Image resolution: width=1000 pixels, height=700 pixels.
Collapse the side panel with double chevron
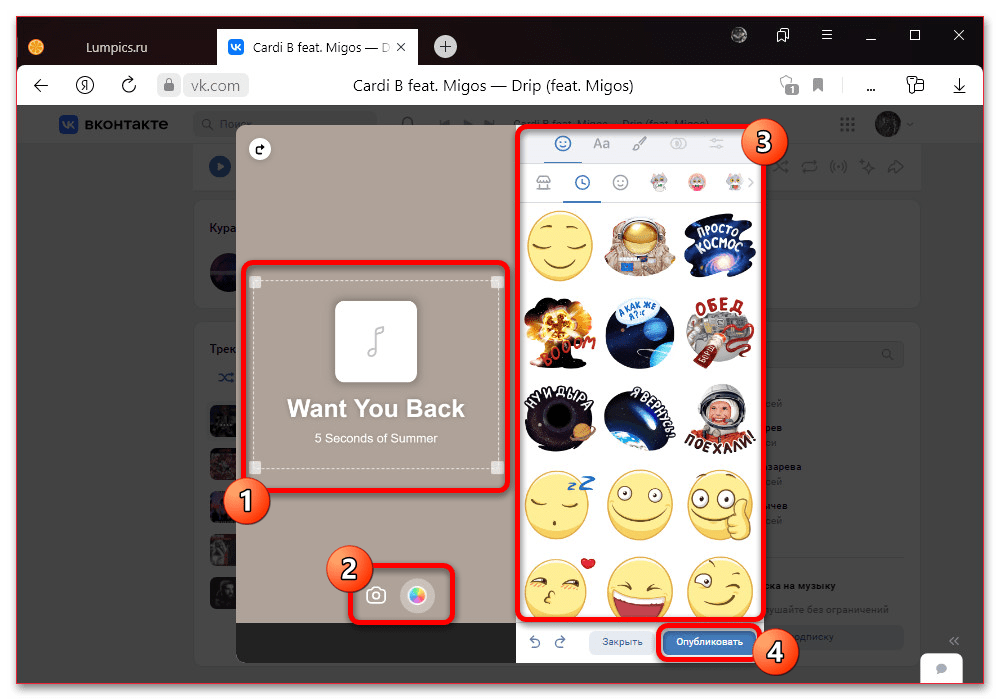pyautogui.click(x=953, y=641)
